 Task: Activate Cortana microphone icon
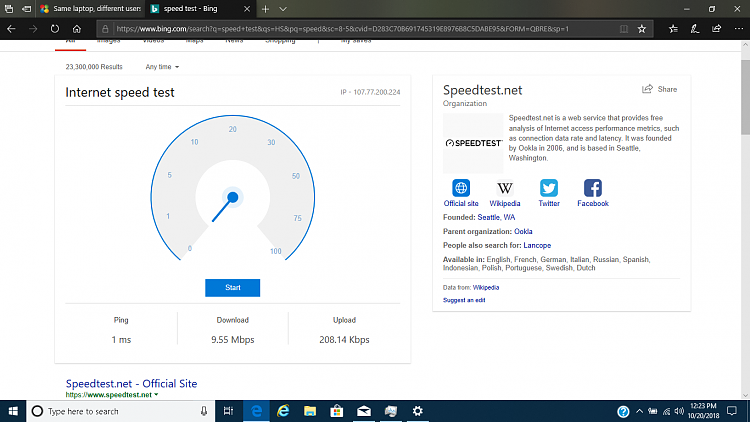[x=204, y=411]
